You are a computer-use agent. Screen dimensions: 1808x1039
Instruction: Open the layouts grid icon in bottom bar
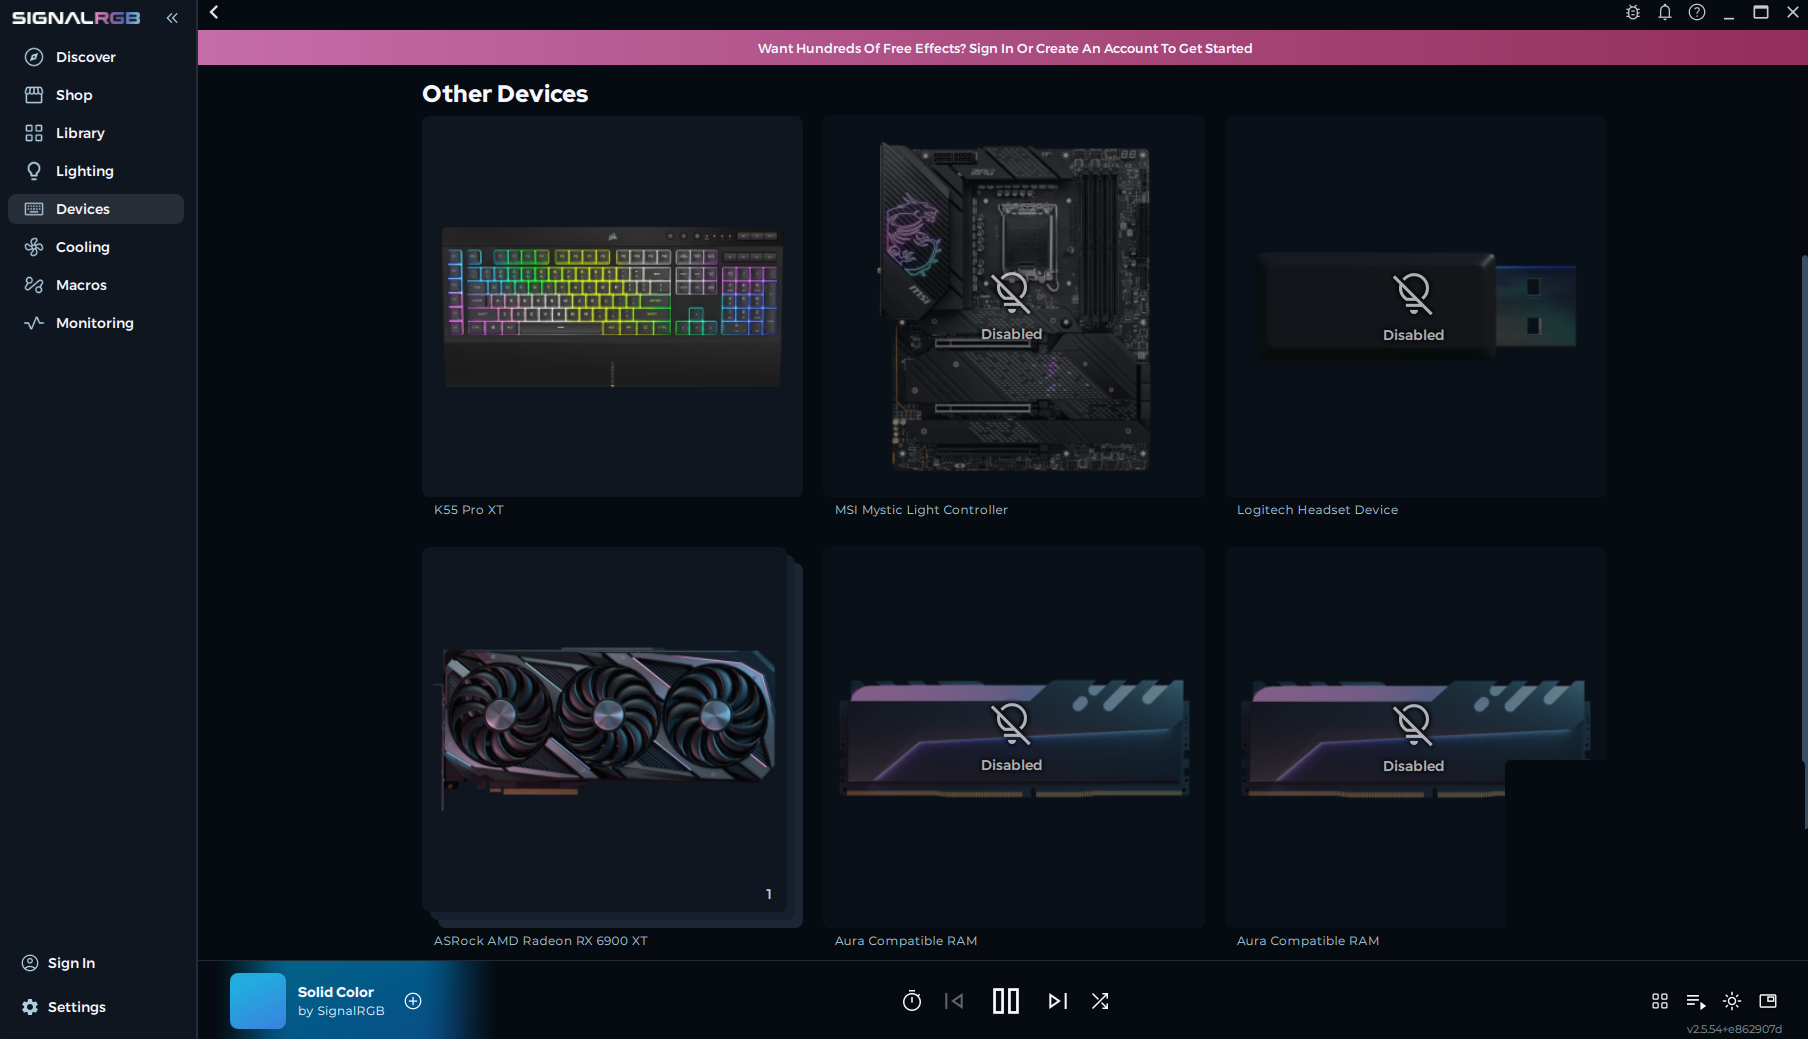click(x=1660, y=1001)
